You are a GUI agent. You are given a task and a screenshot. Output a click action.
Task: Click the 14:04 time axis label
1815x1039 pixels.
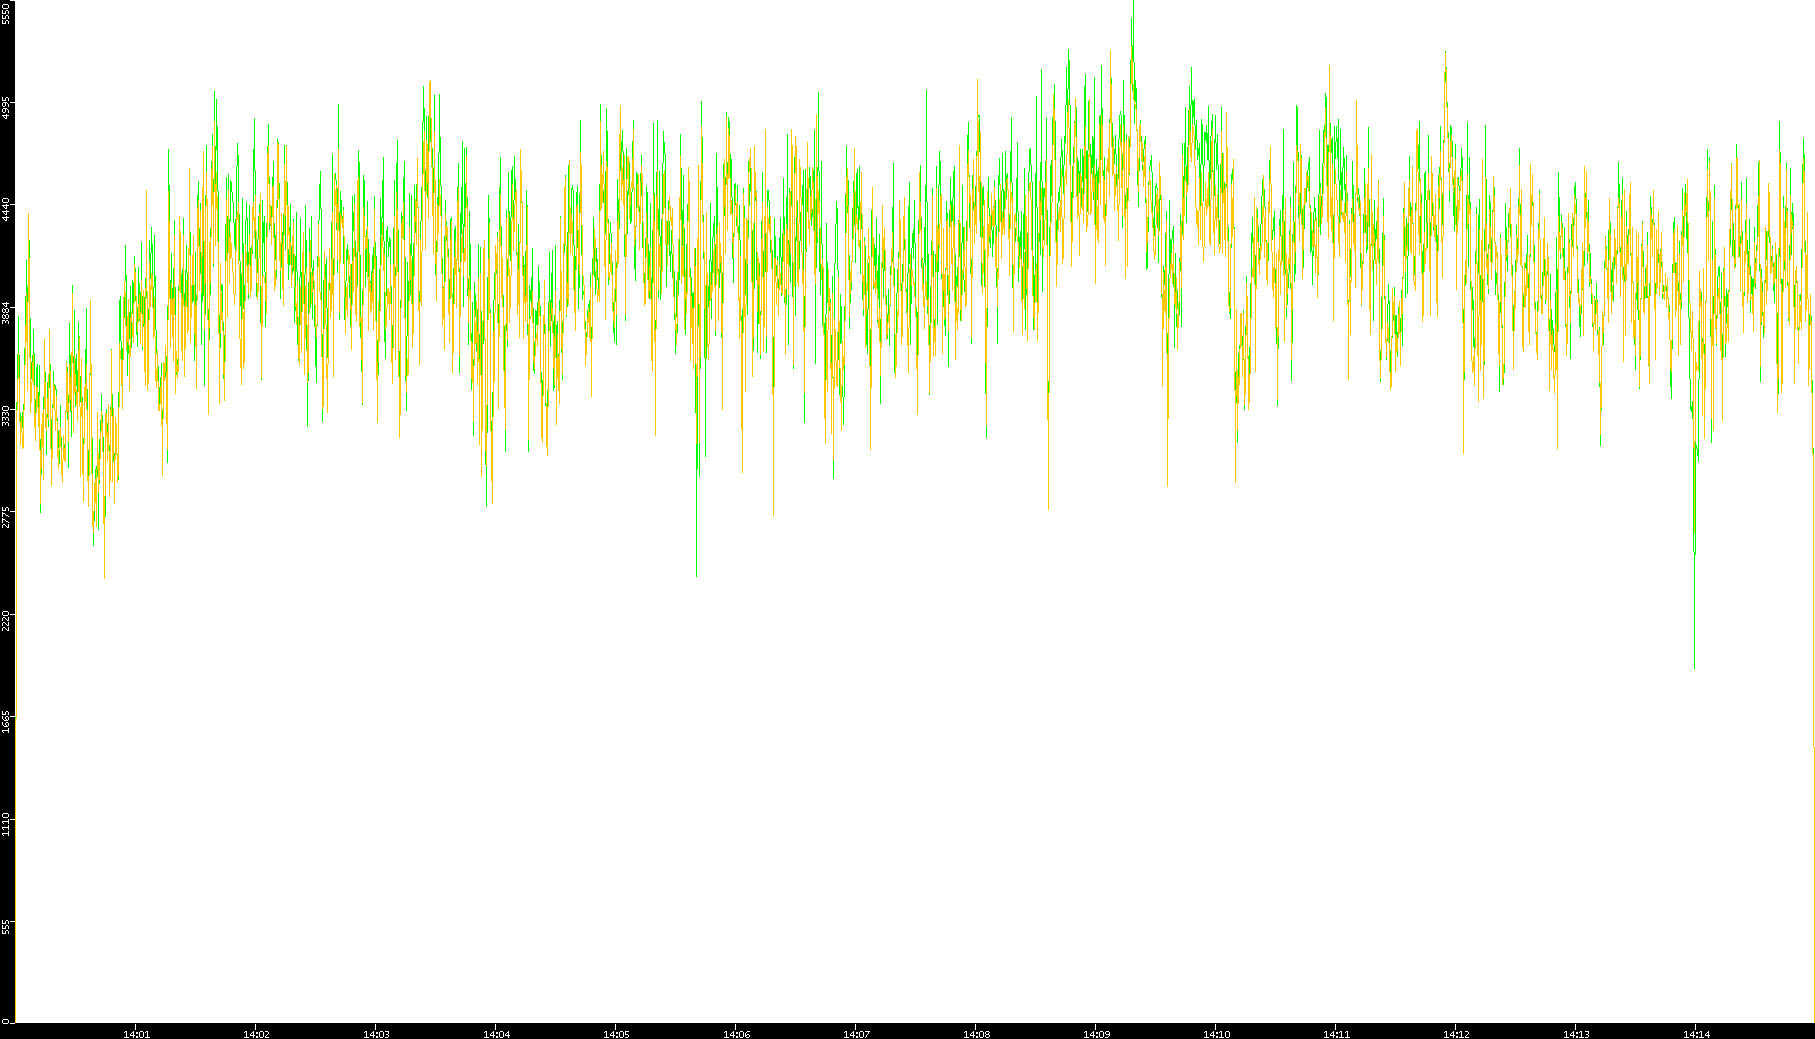click(x=496, y=1034)
